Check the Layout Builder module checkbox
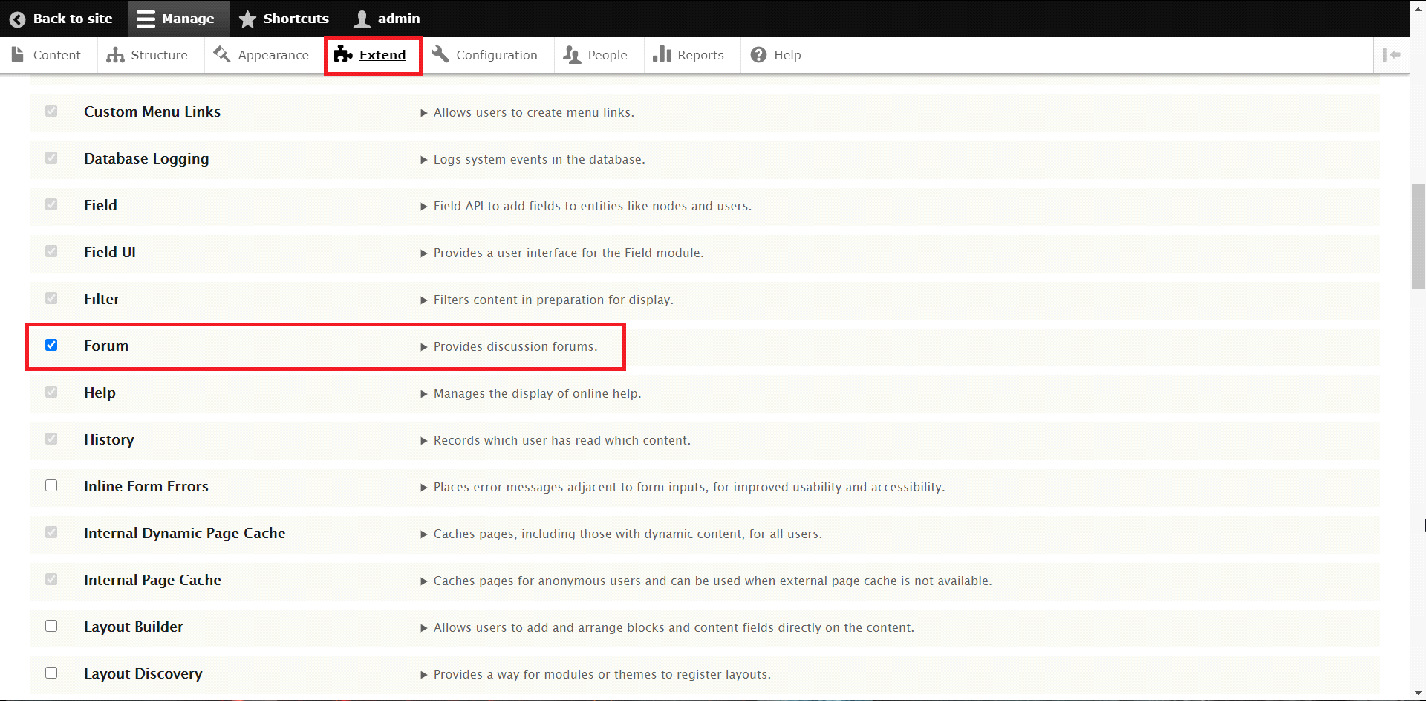 (51, 626)
